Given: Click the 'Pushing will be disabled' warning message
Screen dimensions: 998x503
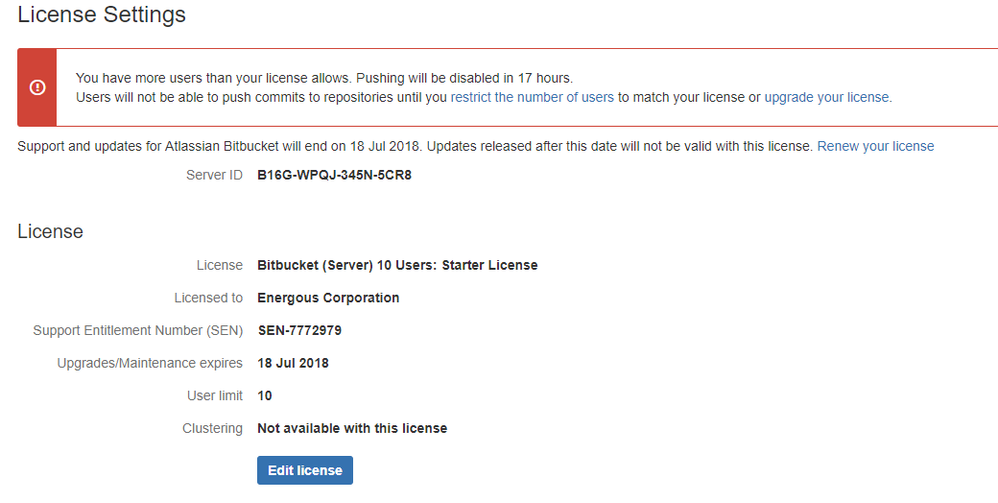Looking at the screenshot, I should (324, 77).
